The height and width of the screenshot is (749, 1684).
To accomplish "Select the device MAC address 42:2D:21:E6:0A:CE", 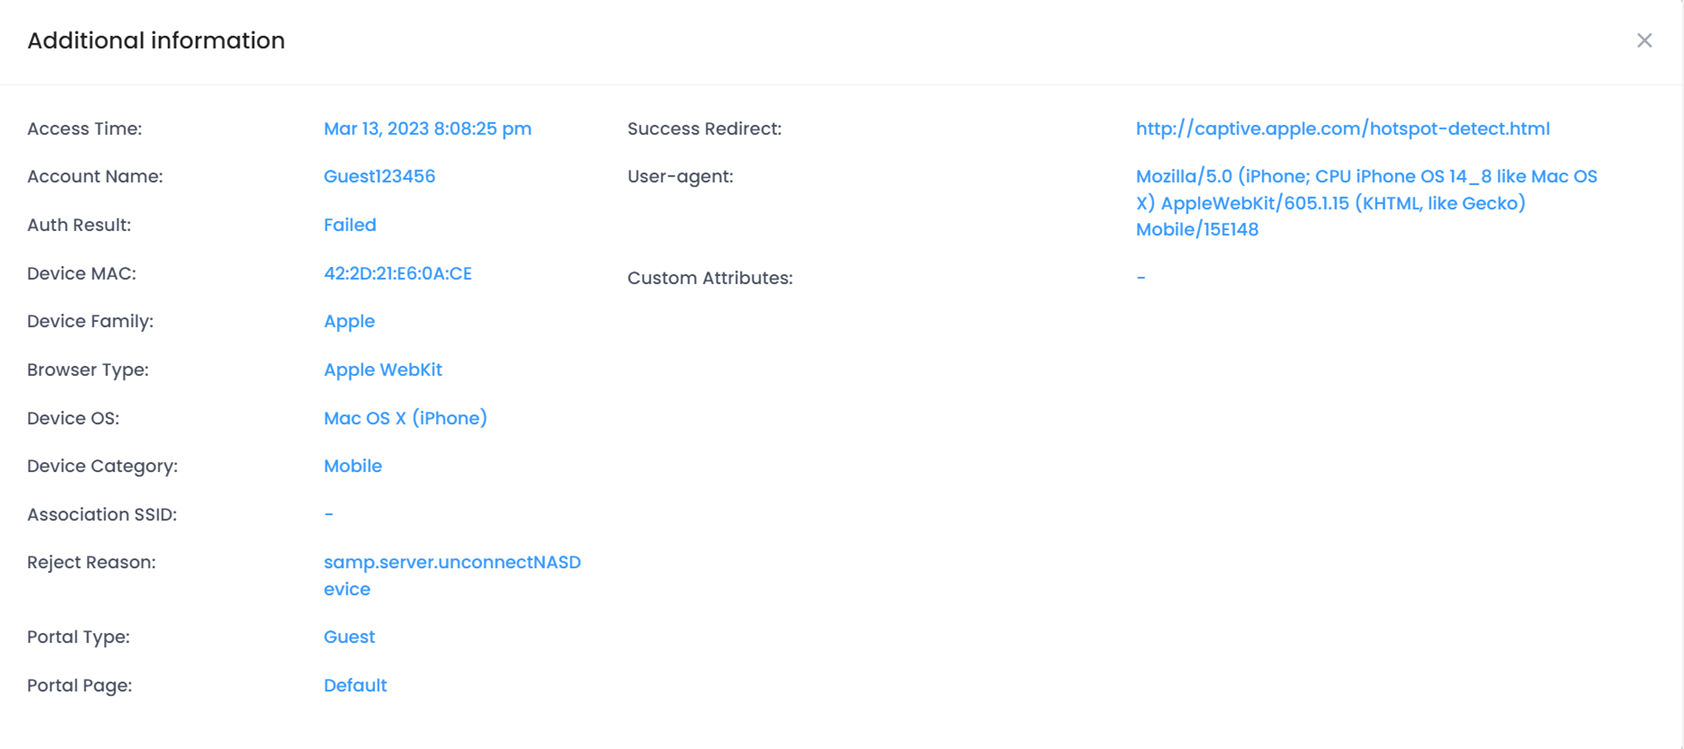I will (x=397, y=274).
